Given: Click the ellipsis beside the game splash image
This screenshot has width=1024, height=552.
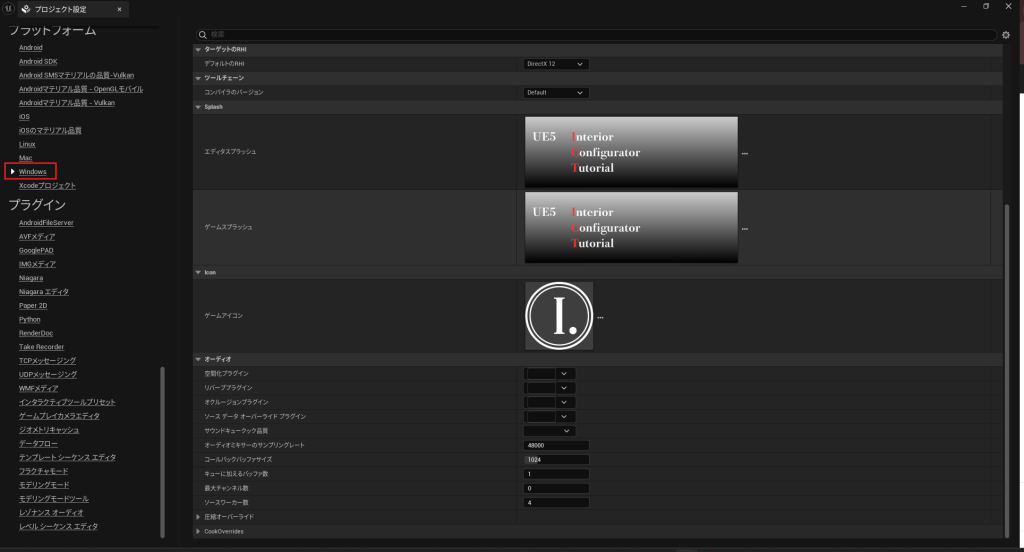Looking at the screenshot, I should pos(744,228).
